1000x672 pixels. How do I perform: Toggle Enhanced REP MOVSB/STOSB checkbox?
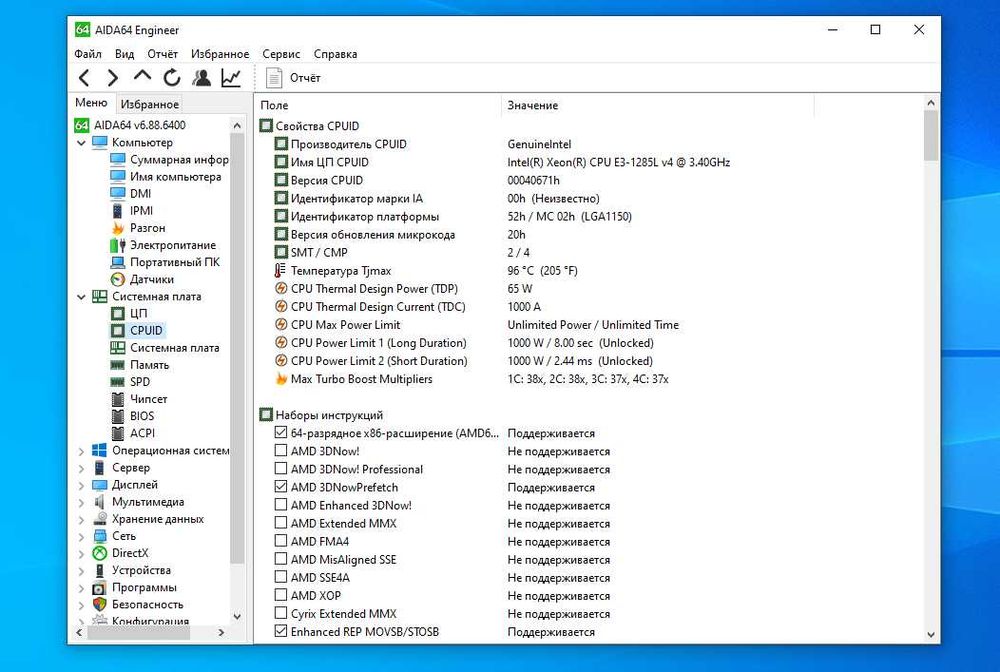tap(281, 631)
